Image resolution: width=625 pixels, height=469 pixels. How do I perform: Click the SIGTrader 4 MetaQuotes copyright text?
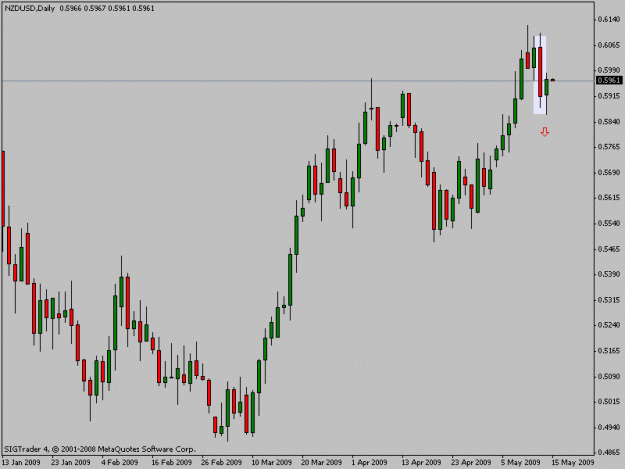[x=100, y=449]
